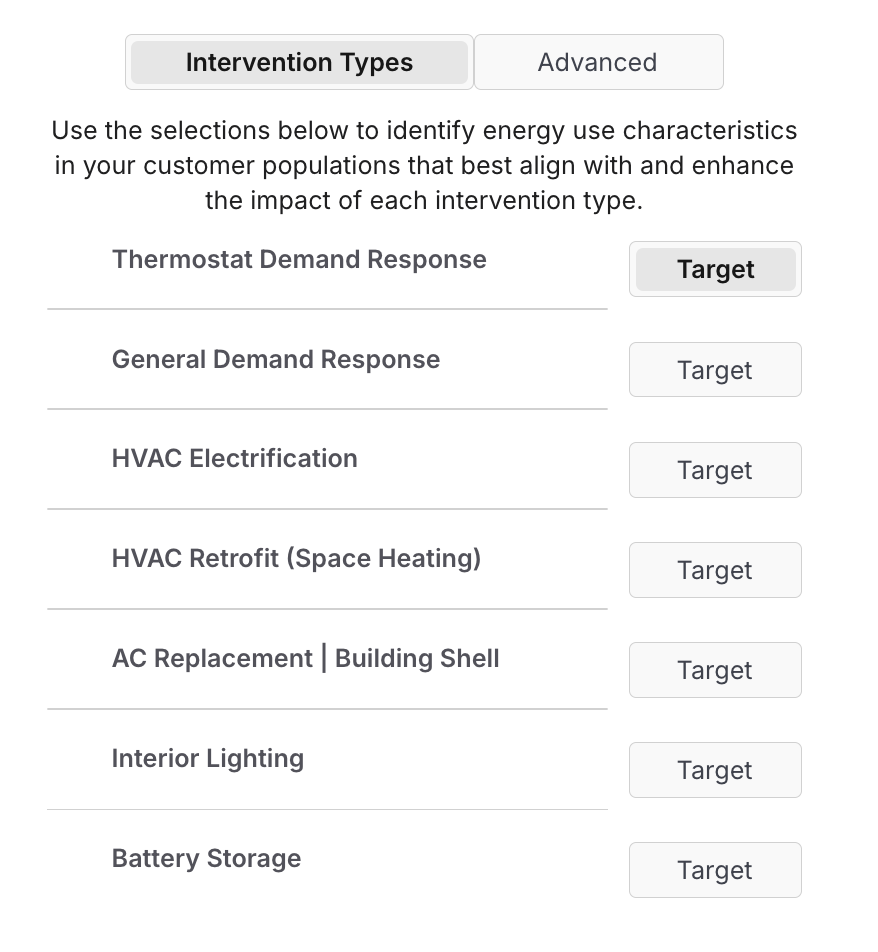Click the General Demand Response label
The image size is (878, 952).
[x=275, y=359]
